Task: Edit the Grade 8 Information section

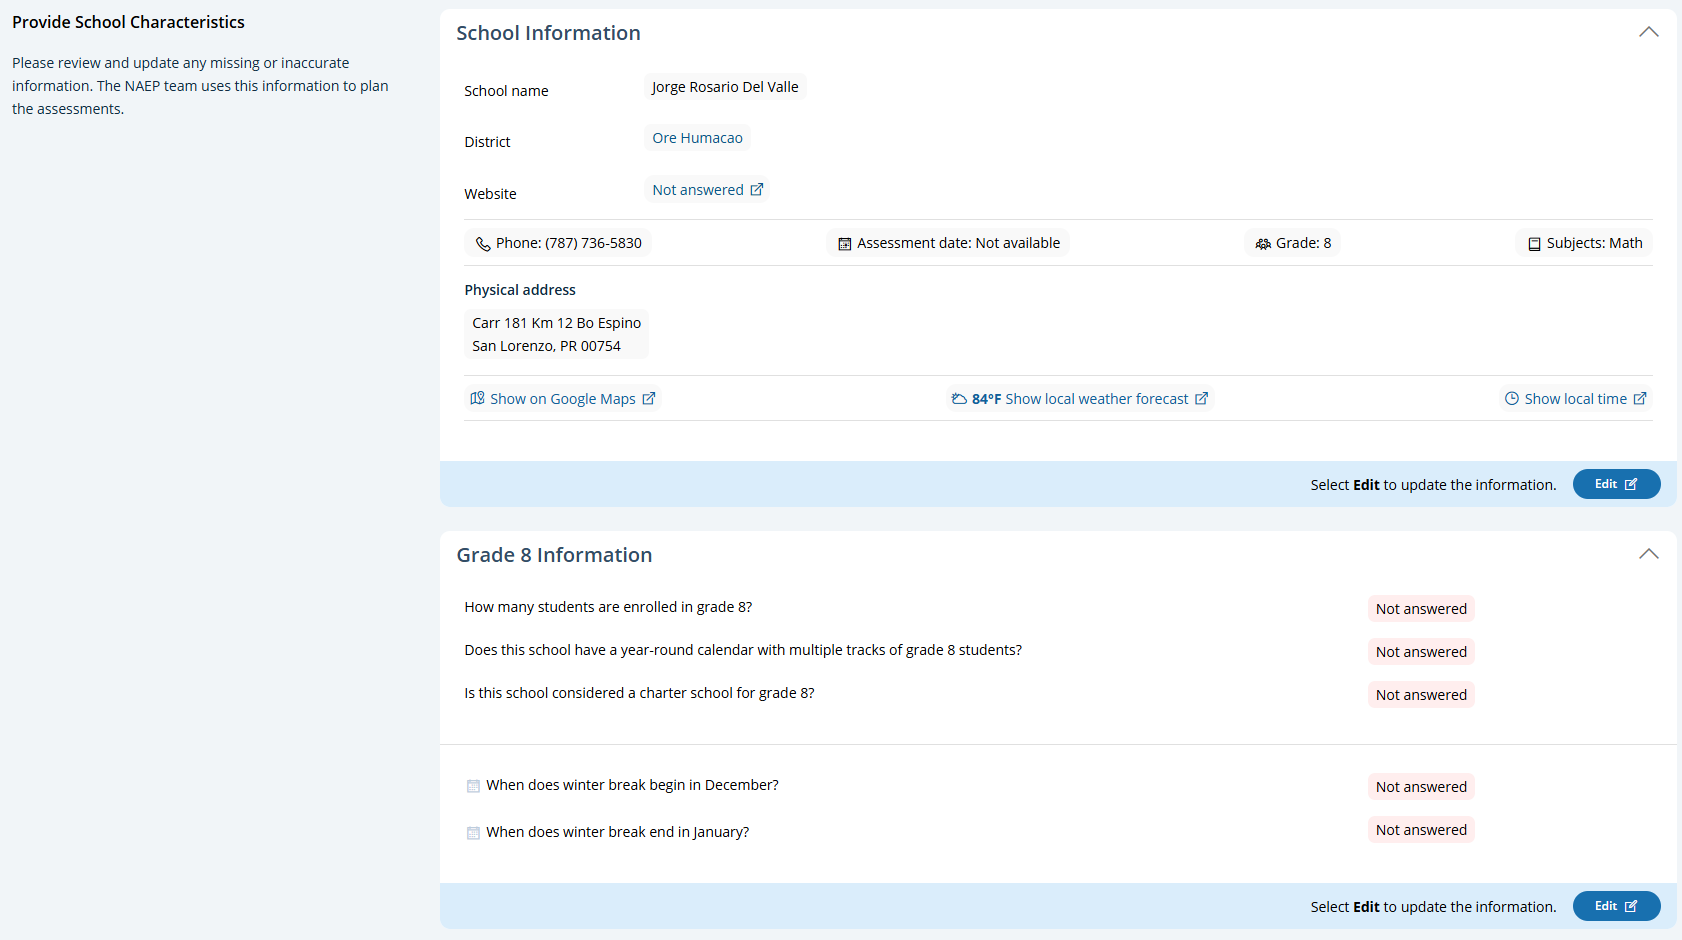Action: (x=1616, y=906)
